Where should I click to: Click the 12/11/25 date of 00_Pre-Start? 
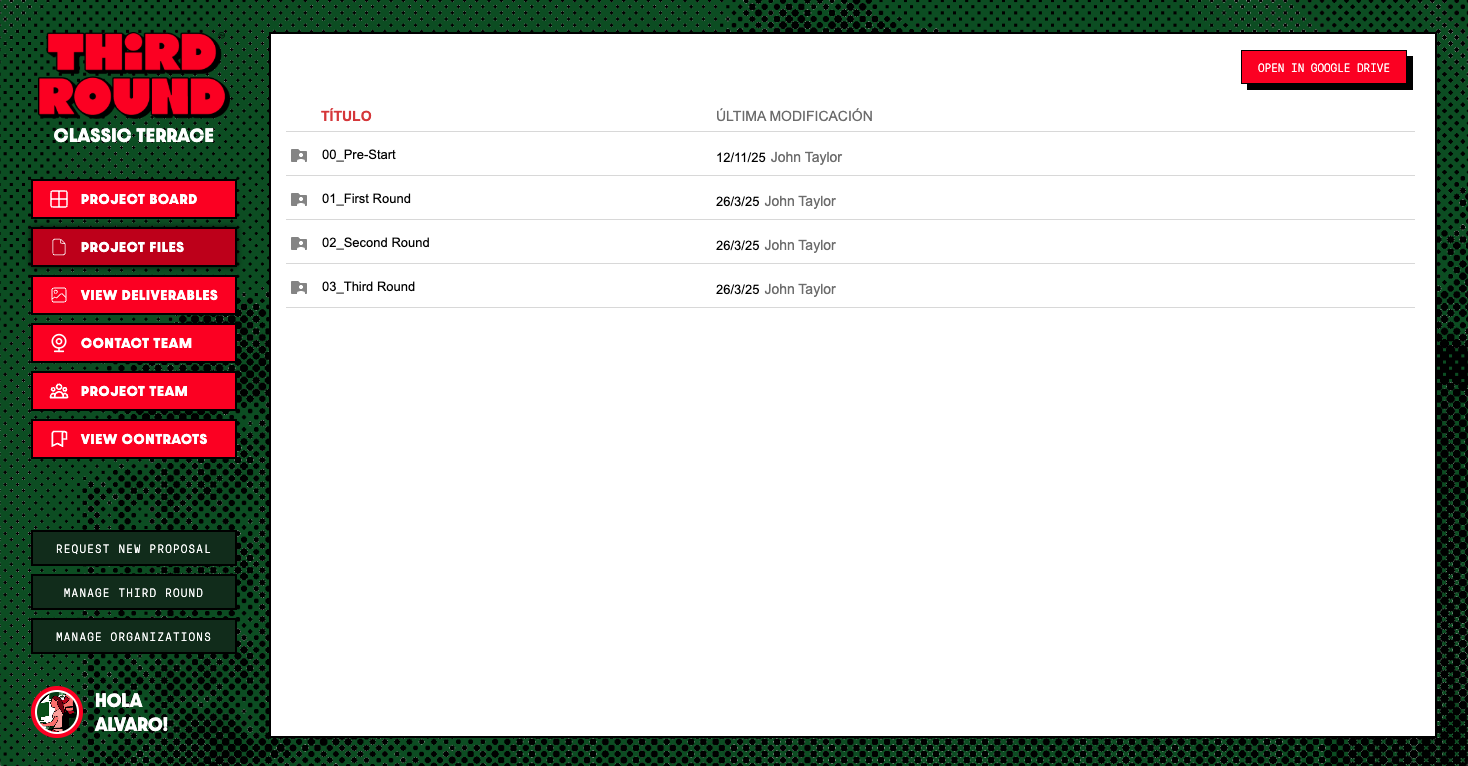tap(740, 157)
